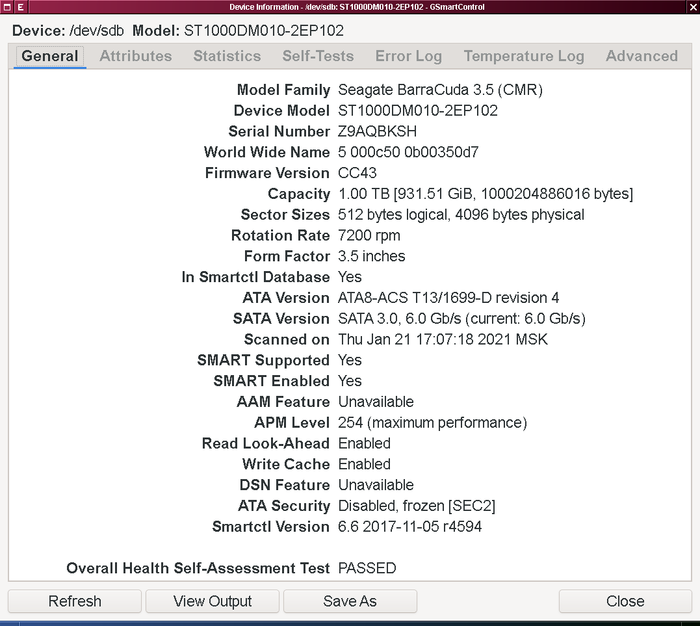Click the Firmware Version value CC43
Image resolution: width=700 pixels, height=626 pixels.
click(x=358, y=173)
